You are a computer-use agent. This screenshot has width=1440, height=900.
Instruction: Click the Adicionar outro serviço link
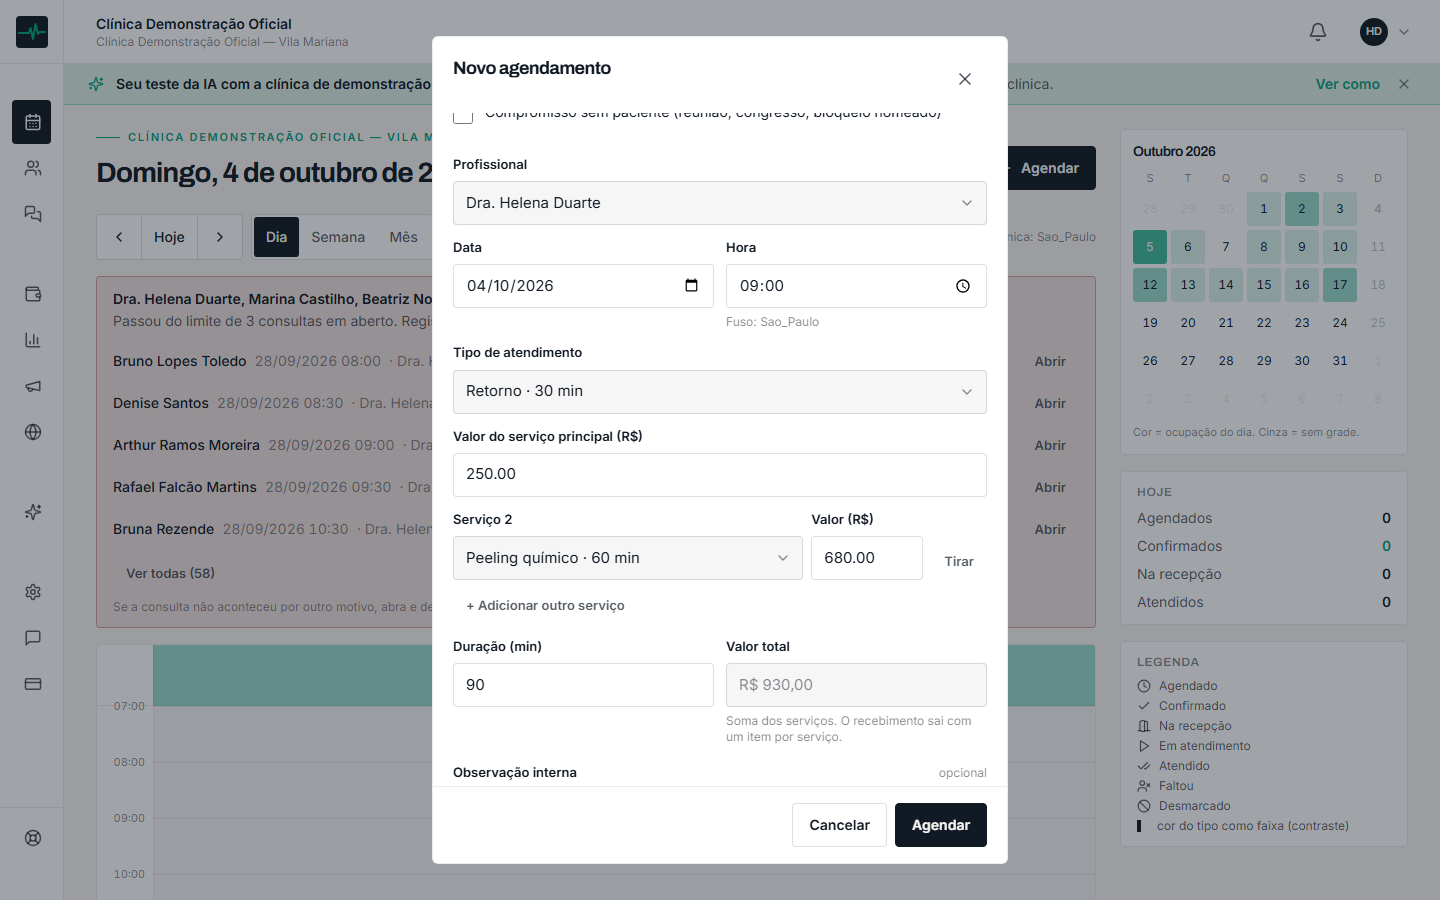click(545, 606)
